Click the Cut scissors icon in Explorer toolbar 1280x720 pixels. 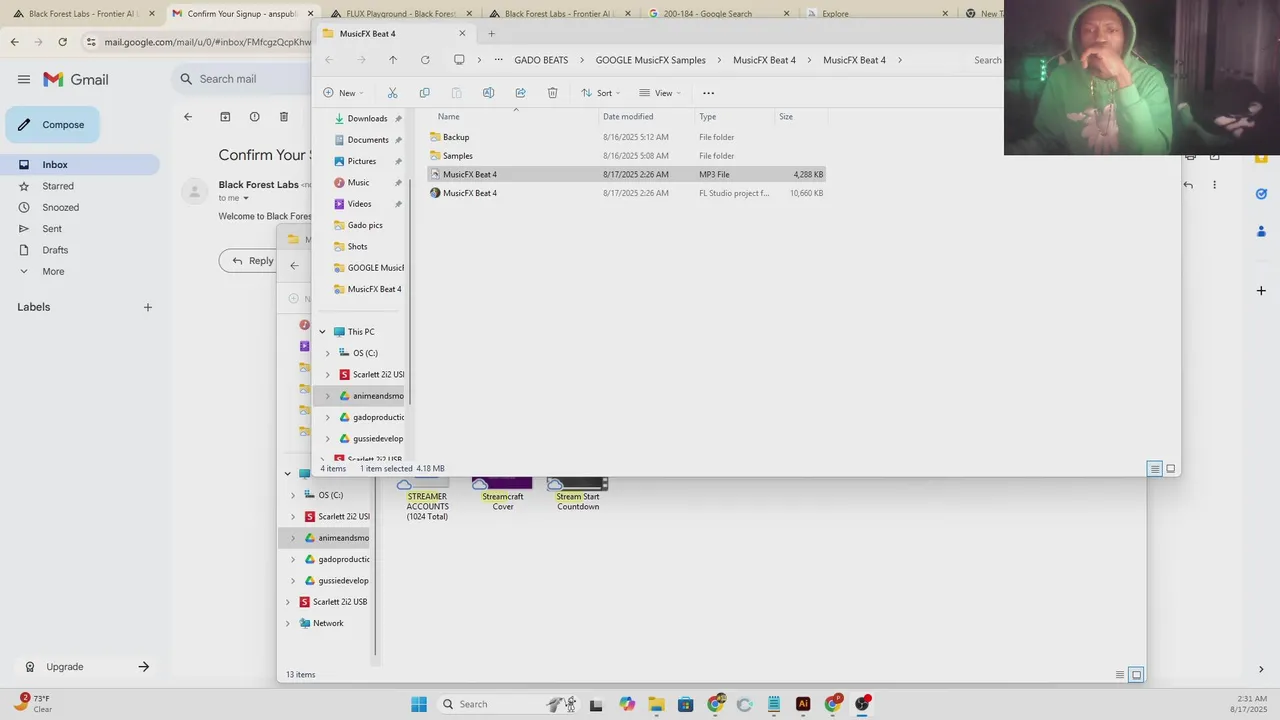392,93
